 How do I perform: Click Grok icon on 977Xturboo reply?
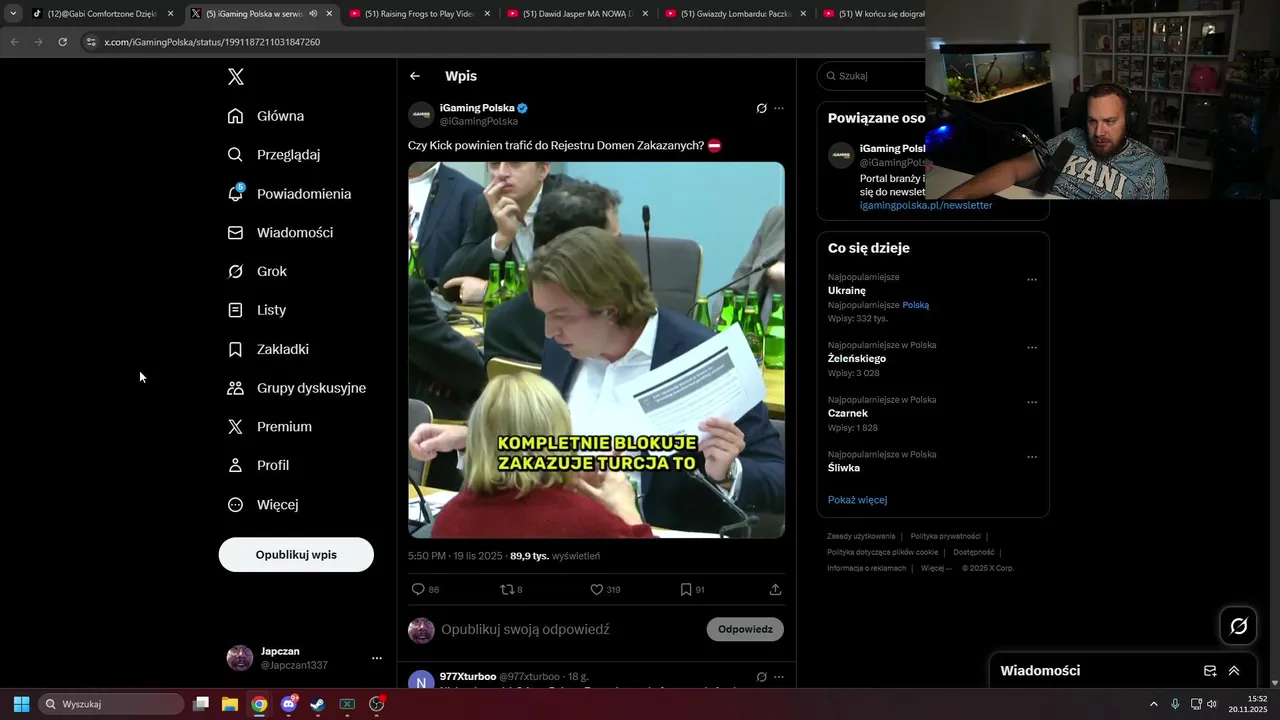(762, 677)
